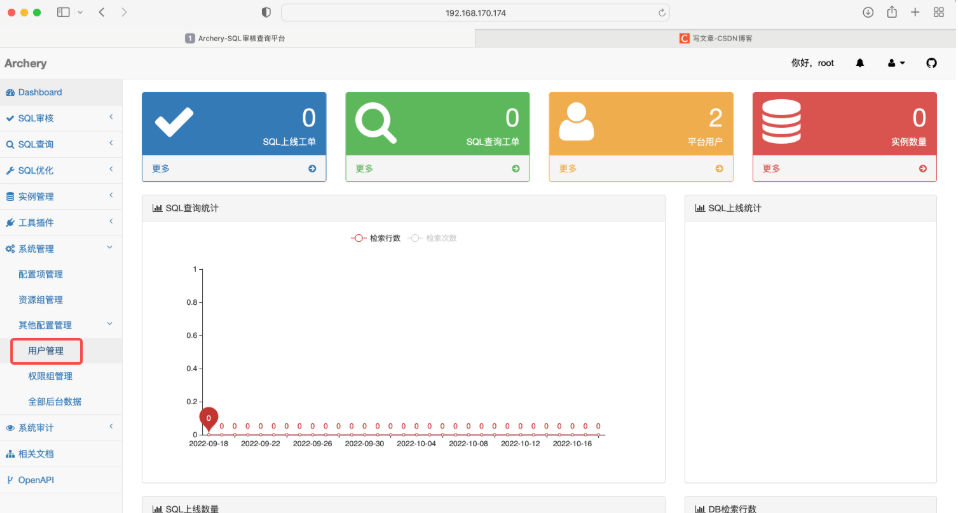Click the number 2 on 平台用户 card

(715, 118)
